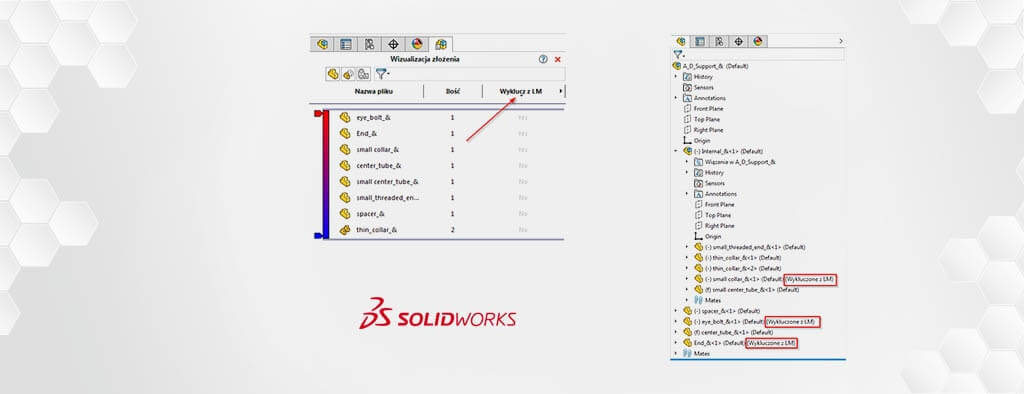
Task: Expand Mates under Internal_&<1>
Action: point(687,300)
